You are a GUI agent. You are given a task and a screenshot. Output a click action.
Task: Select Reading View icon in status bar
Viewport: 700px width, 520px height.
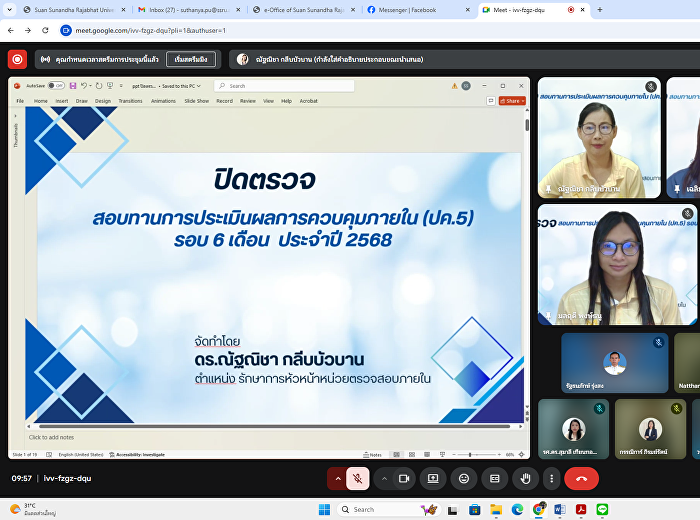(x=427, y=455)
